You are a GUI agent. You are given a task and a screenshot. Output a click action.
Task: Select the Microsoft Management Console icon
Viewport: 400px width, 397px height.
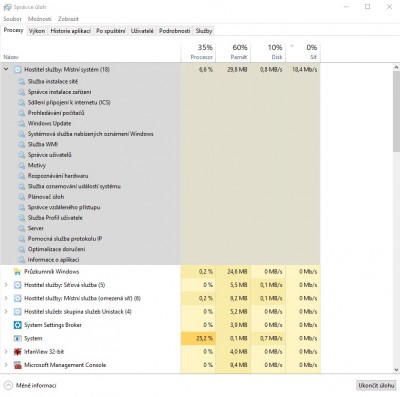click(x=17, y=365)
